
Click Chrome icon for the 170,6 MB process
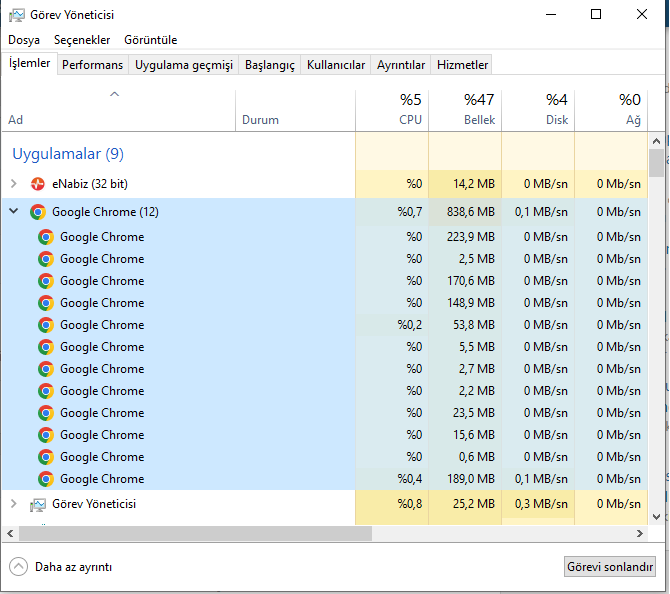[46, 281]
